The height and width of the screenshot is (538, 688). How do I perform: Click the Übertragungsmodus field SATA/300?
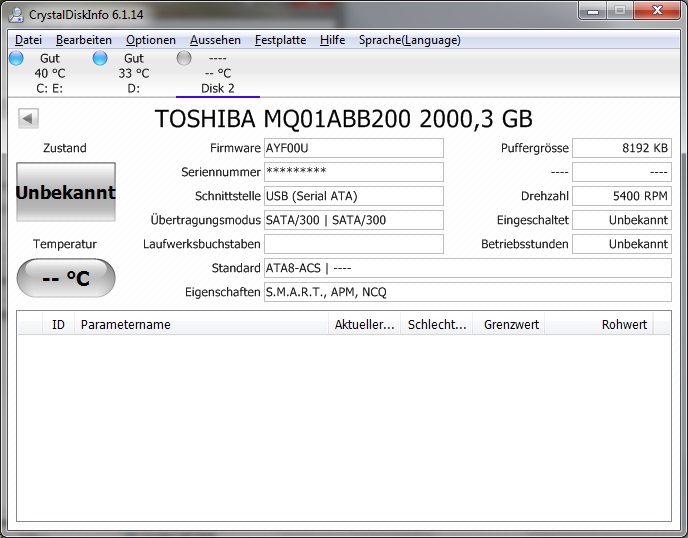[354, 220]
